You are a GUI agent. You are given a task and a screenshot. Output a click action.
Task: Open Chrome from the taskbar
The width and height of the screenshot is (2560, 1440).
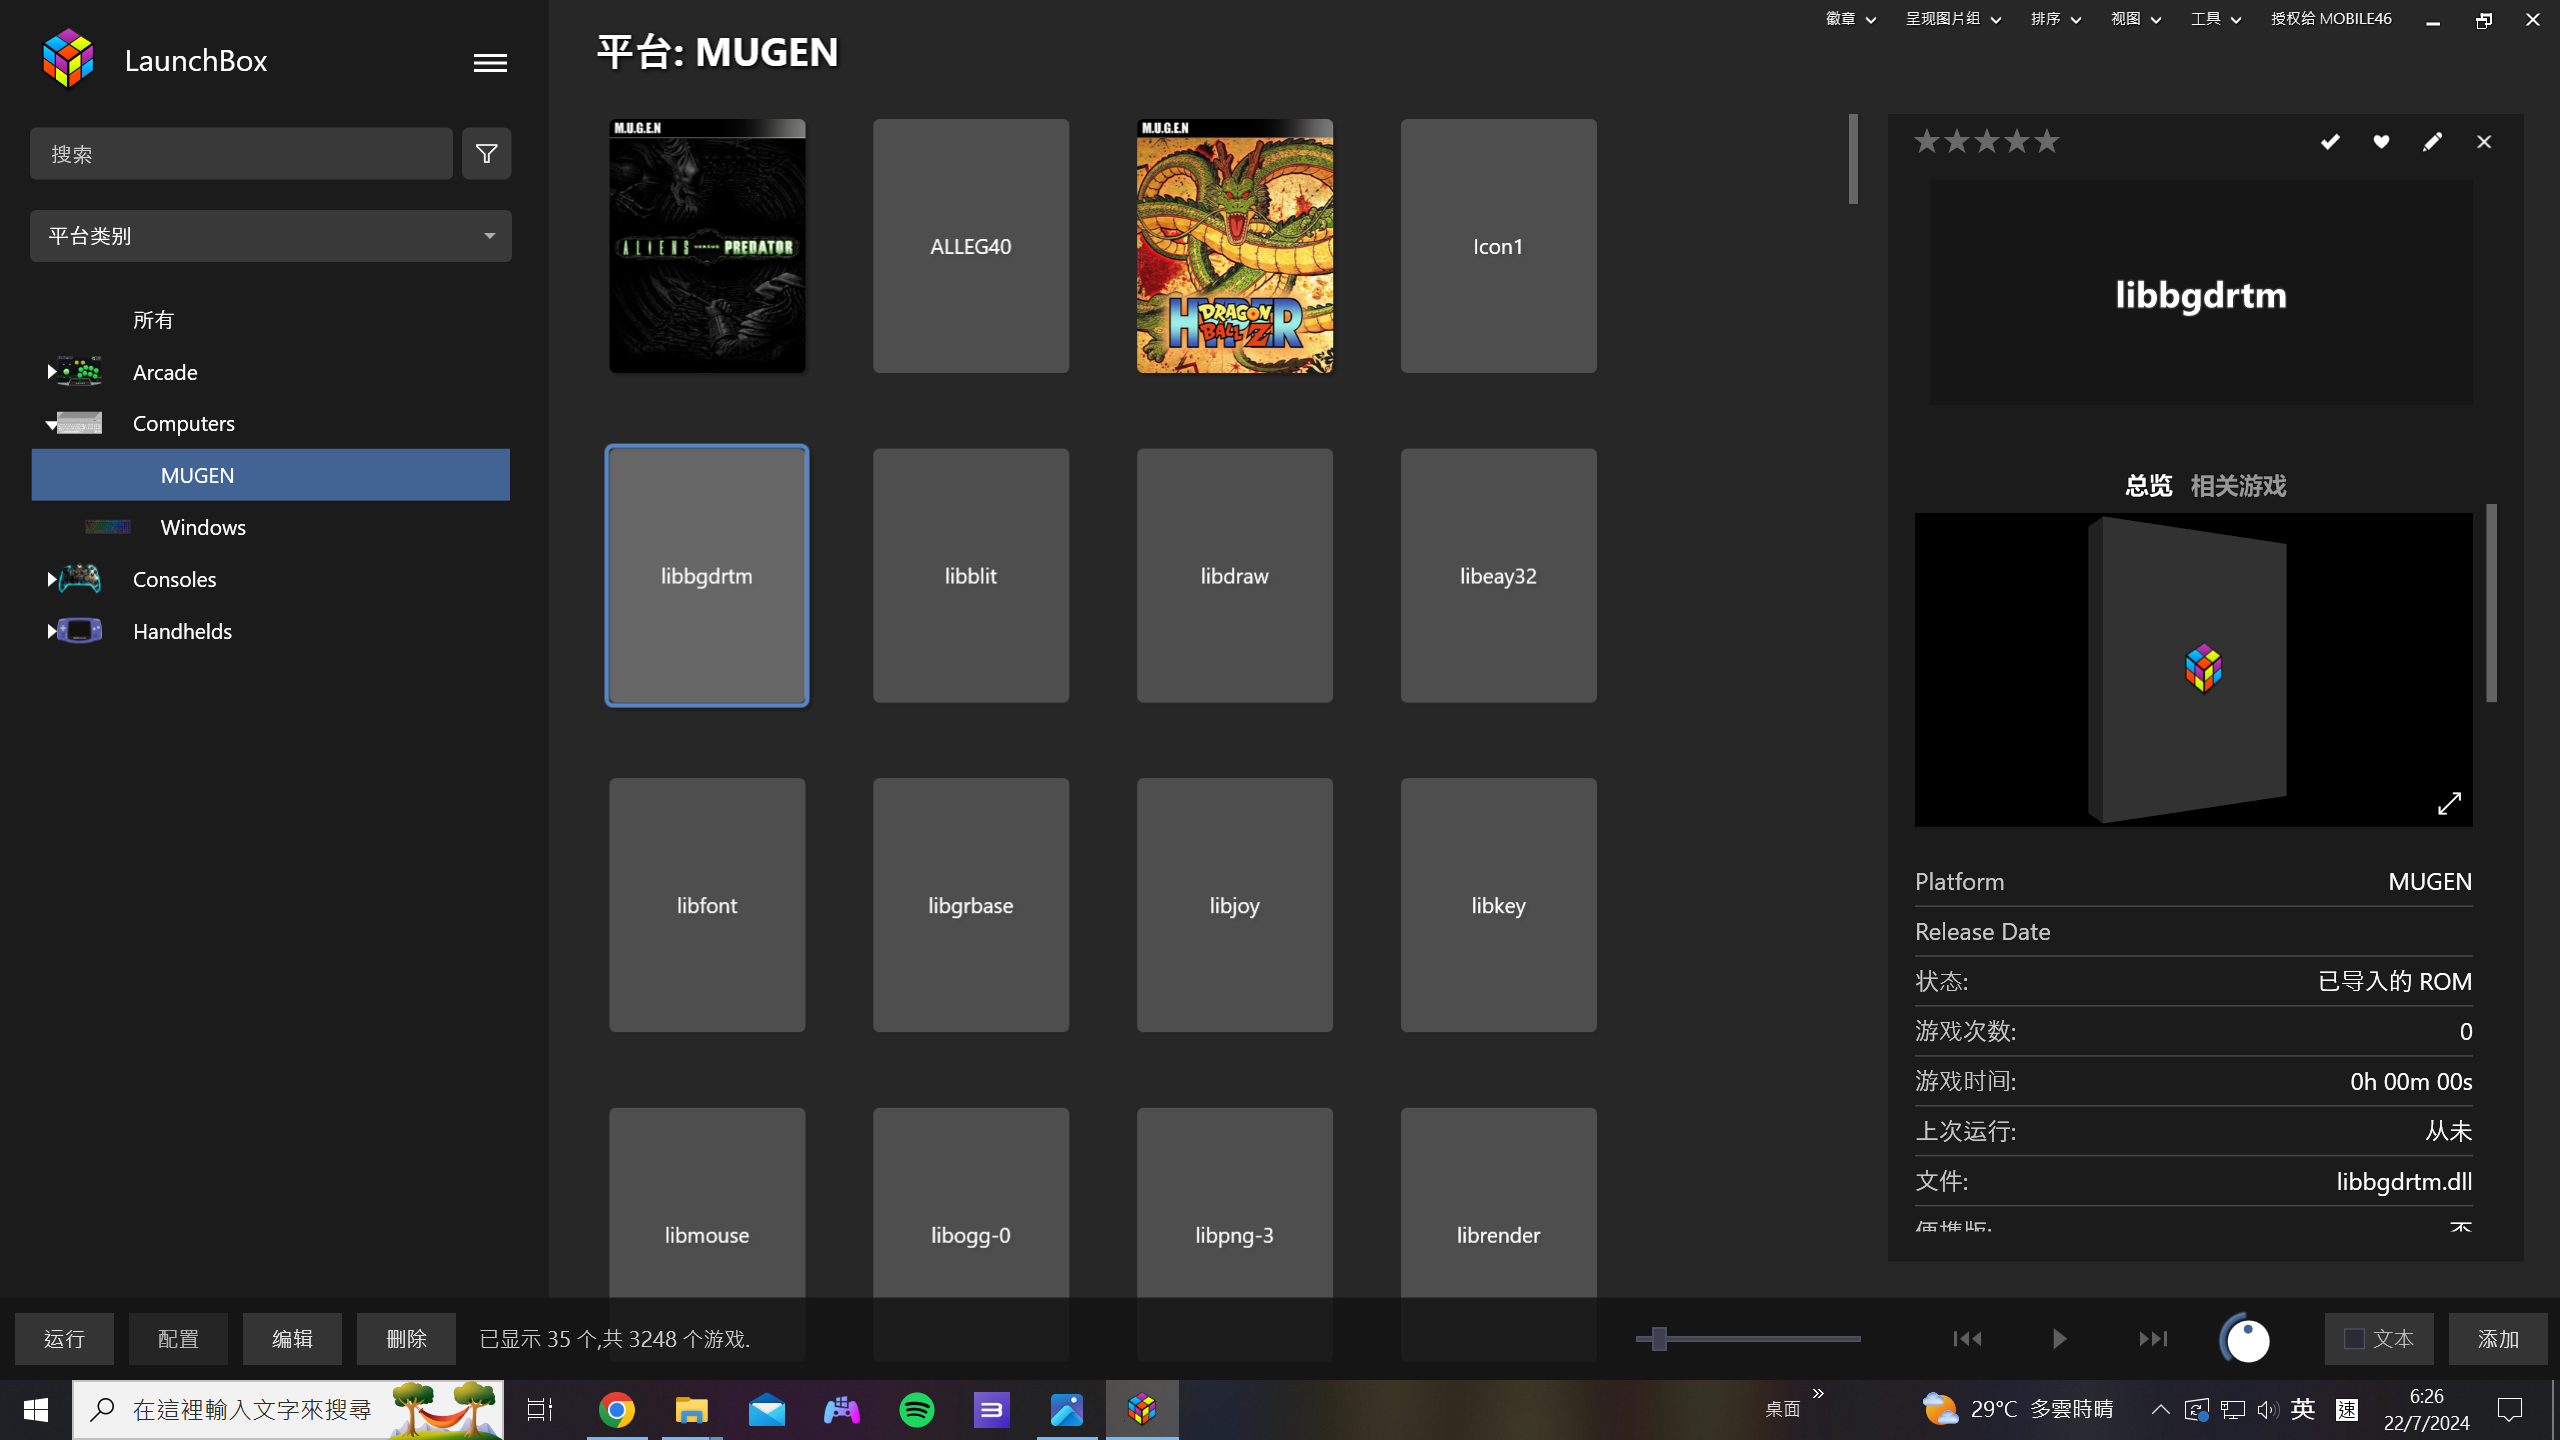(x=617, y=1410)
